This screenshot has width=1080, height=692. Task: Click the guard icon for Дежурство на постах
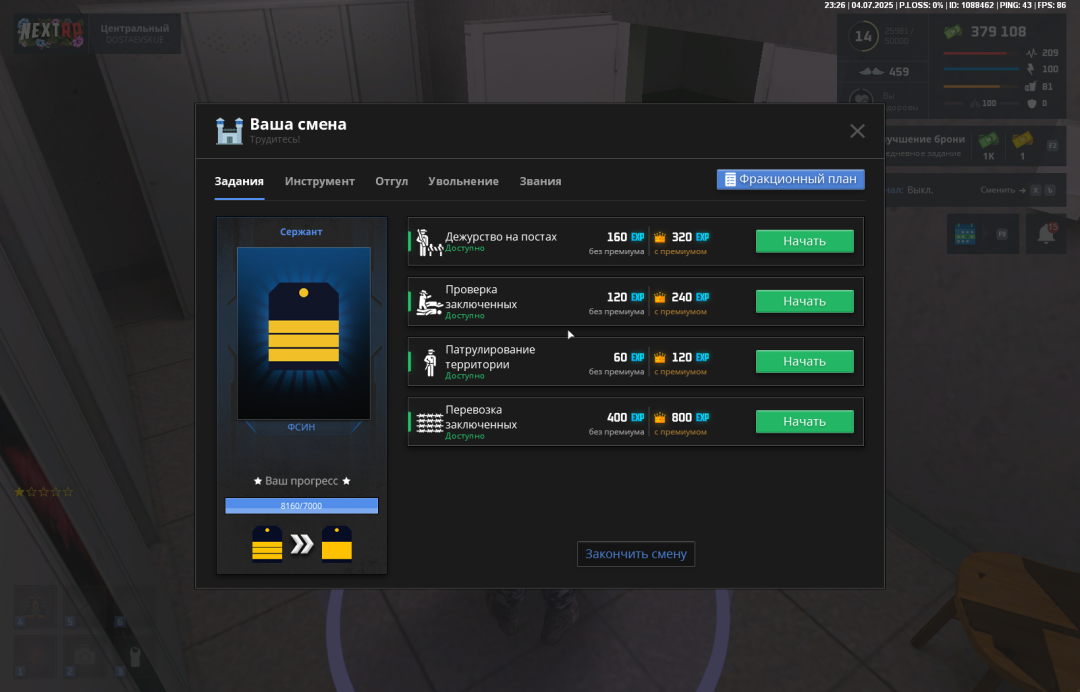tap(430, 242)
